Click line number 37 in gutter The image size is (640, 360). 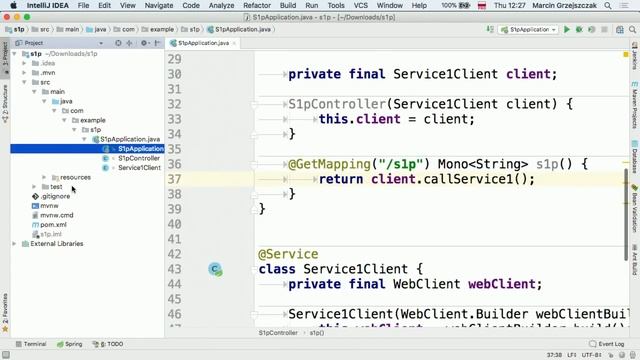pos(174,179)
